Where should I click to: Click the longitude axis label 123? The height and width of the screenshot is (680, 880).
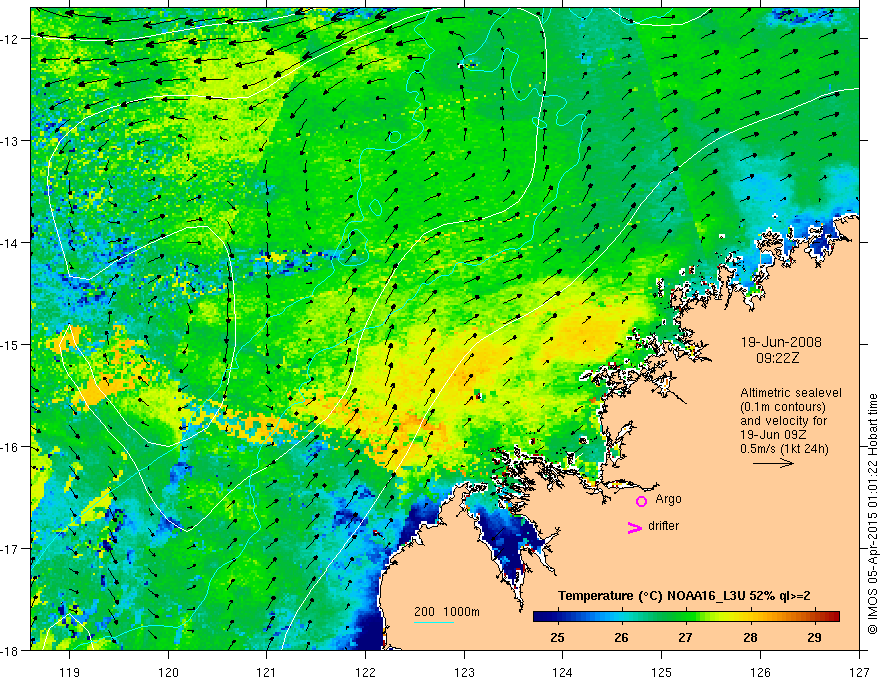[464, 672]
